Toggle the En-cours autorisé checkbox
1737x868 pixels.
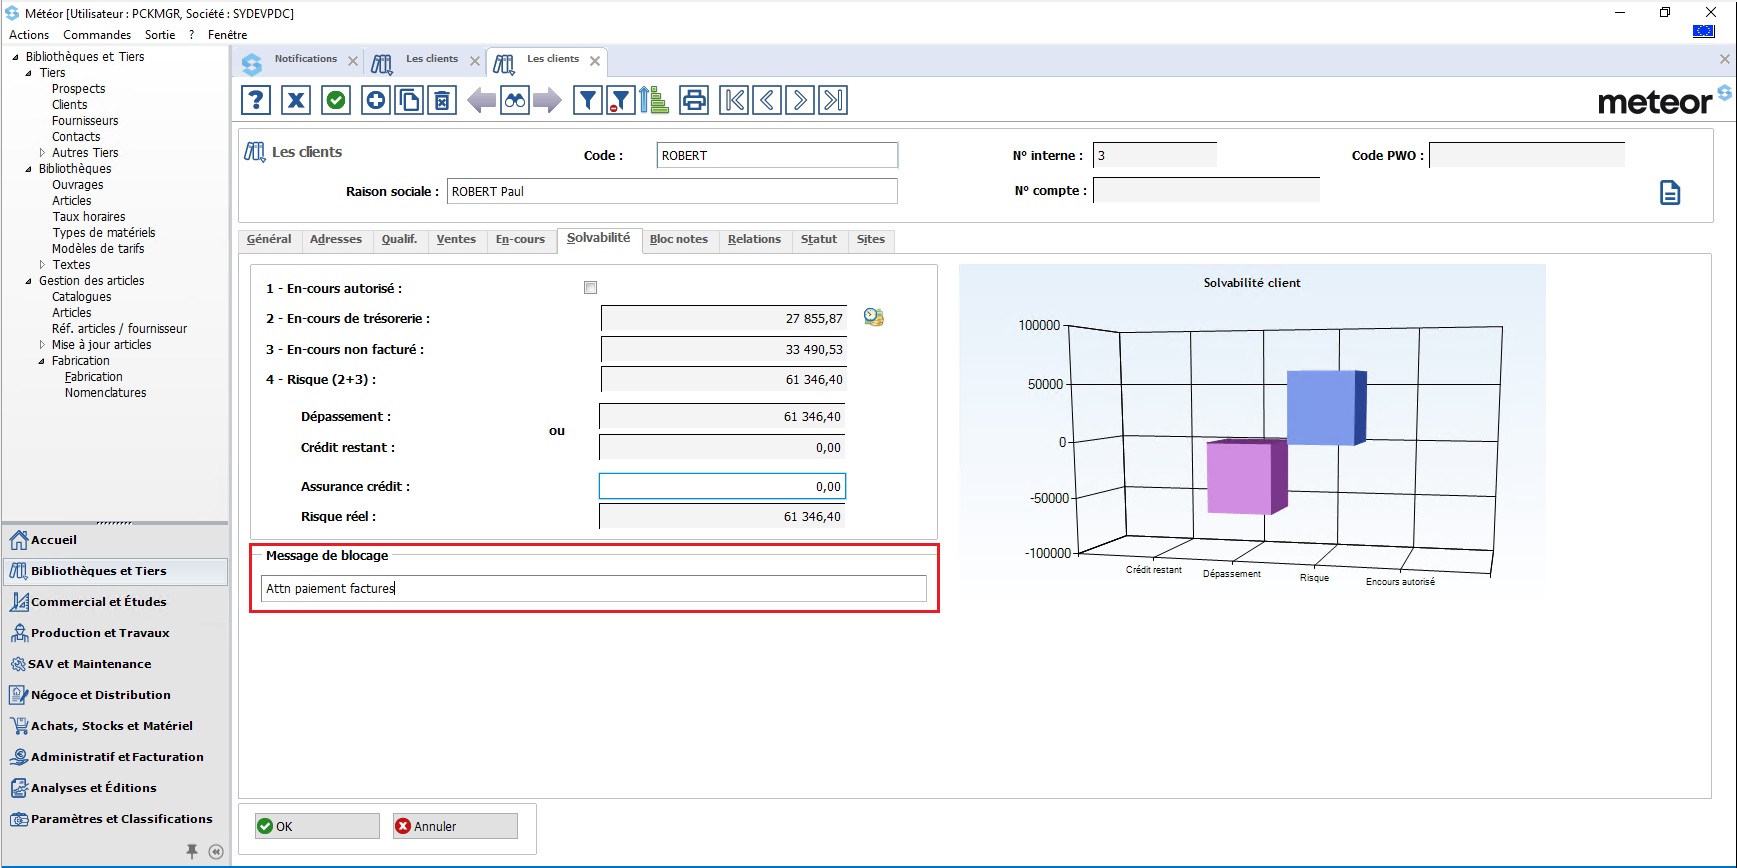coord(590,288)
